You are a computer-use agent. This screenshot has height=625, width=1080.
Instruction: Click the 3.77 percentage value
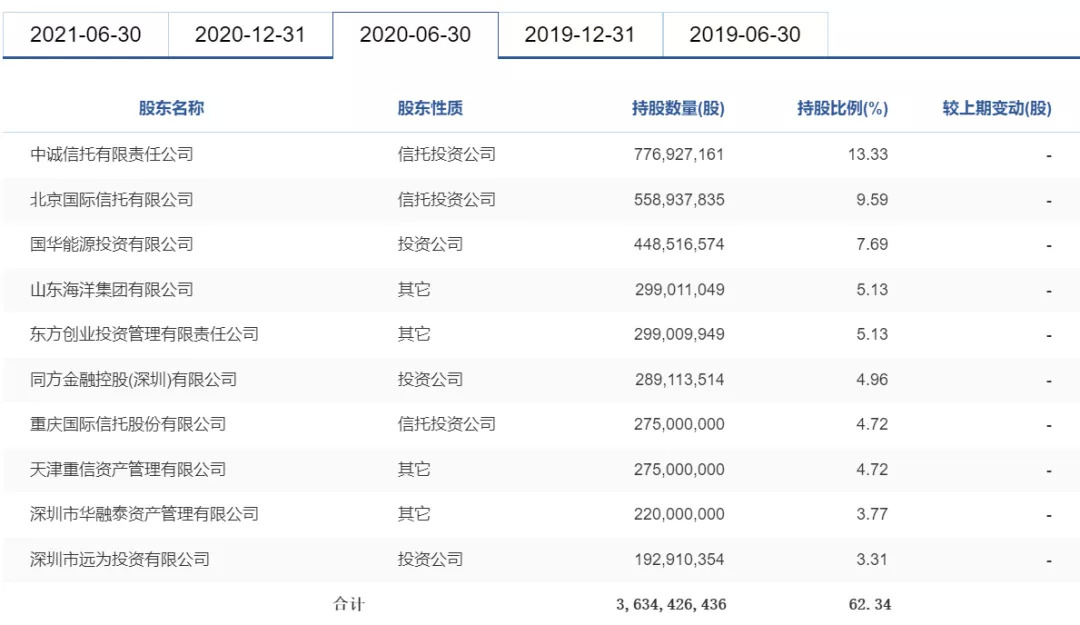pos(872,514)
